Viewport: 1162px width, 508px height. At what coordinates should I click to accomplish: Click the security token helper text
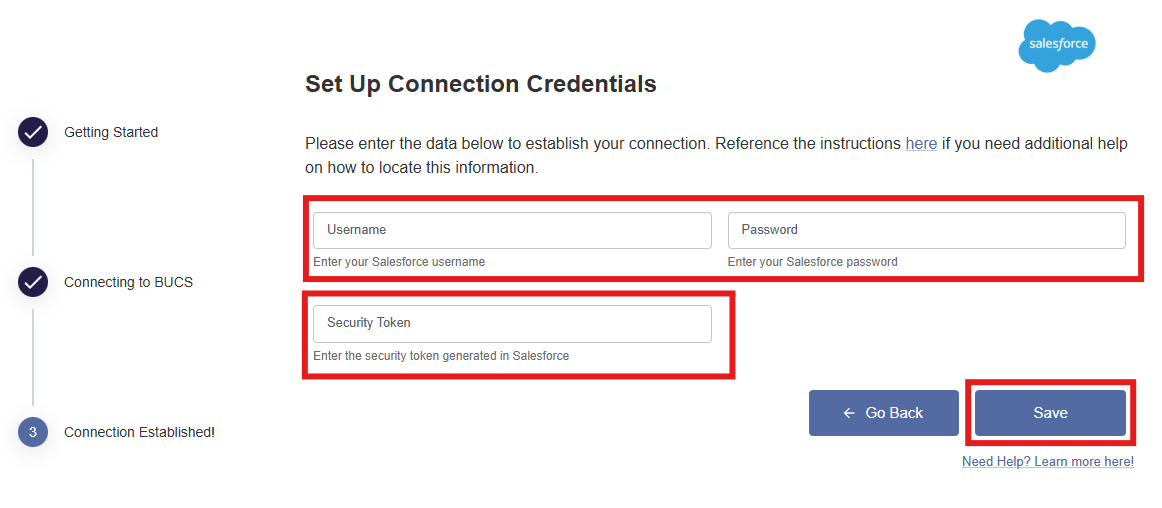coord(441,355)
